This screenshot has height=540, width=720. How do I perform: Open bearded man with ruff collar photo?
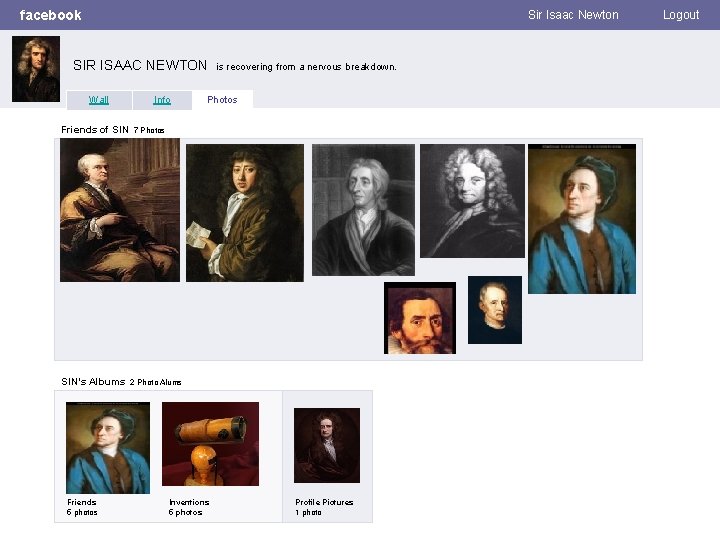coord(420,318)
